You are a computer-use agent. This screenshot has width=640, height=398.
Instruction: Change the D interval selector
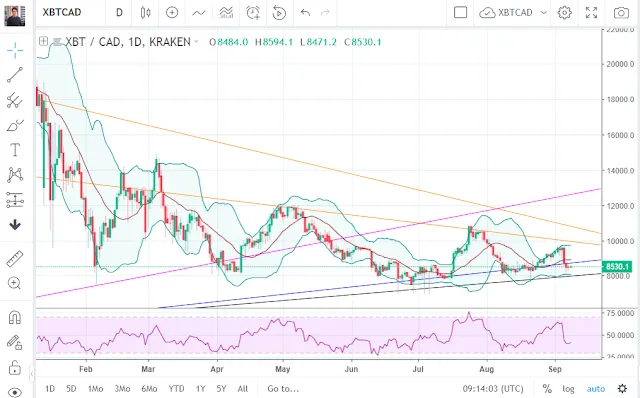point(119,13)
